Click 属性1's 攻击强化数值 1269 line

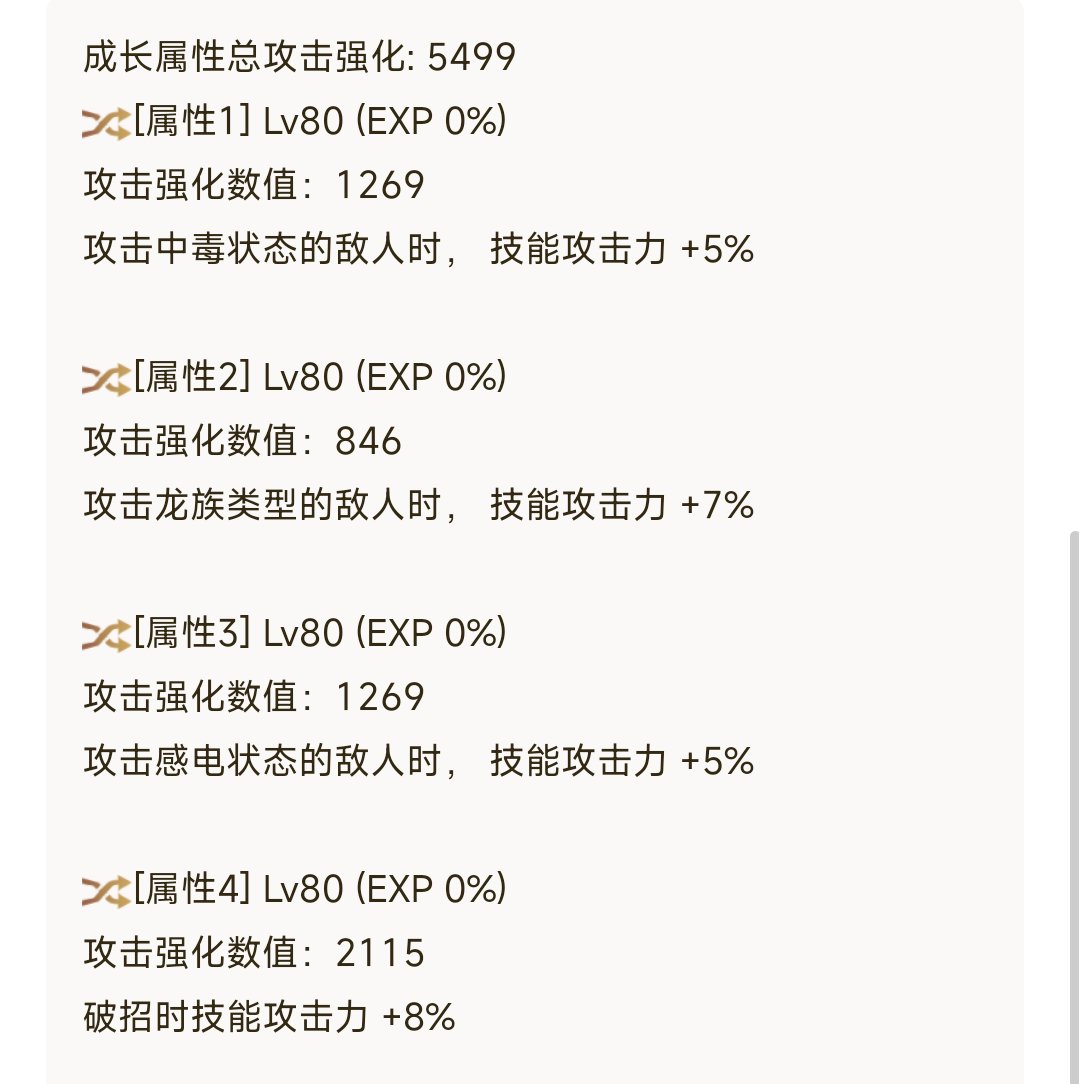(254, 186)
